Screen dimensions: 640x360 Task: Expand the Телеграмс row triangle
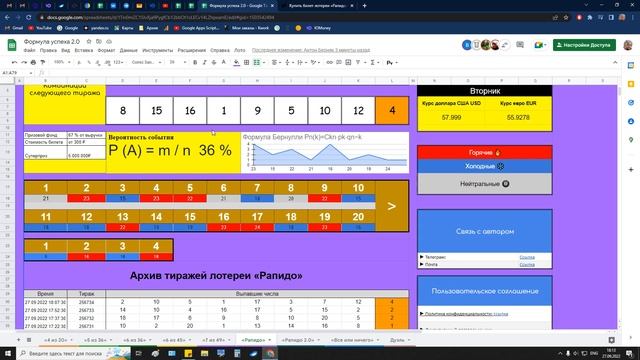click(422, 257)
